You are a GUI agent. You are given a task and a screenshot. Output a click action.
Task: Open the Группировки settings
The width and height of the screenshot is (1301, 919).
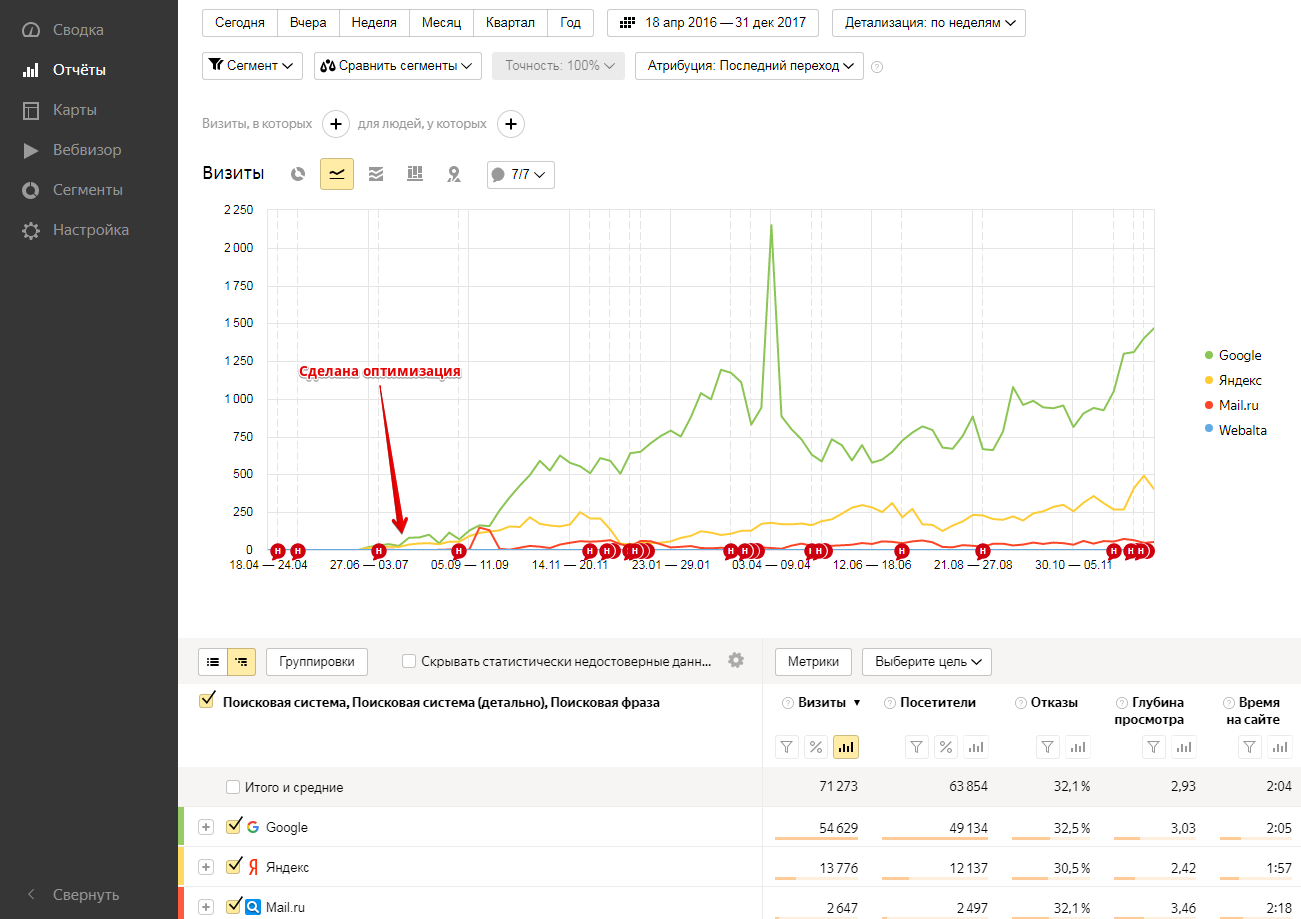(317, 662)
